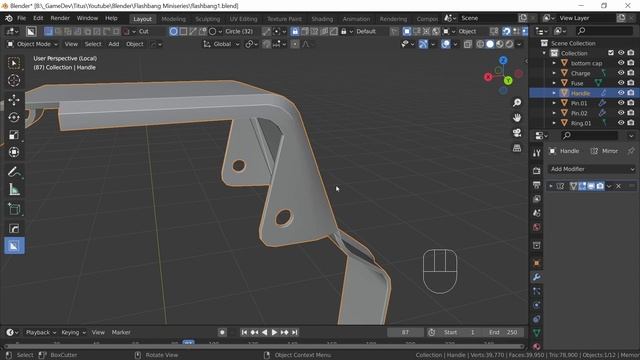Activate the Scale tool
Screen dimensions: 640x360
tap(14, 135)
